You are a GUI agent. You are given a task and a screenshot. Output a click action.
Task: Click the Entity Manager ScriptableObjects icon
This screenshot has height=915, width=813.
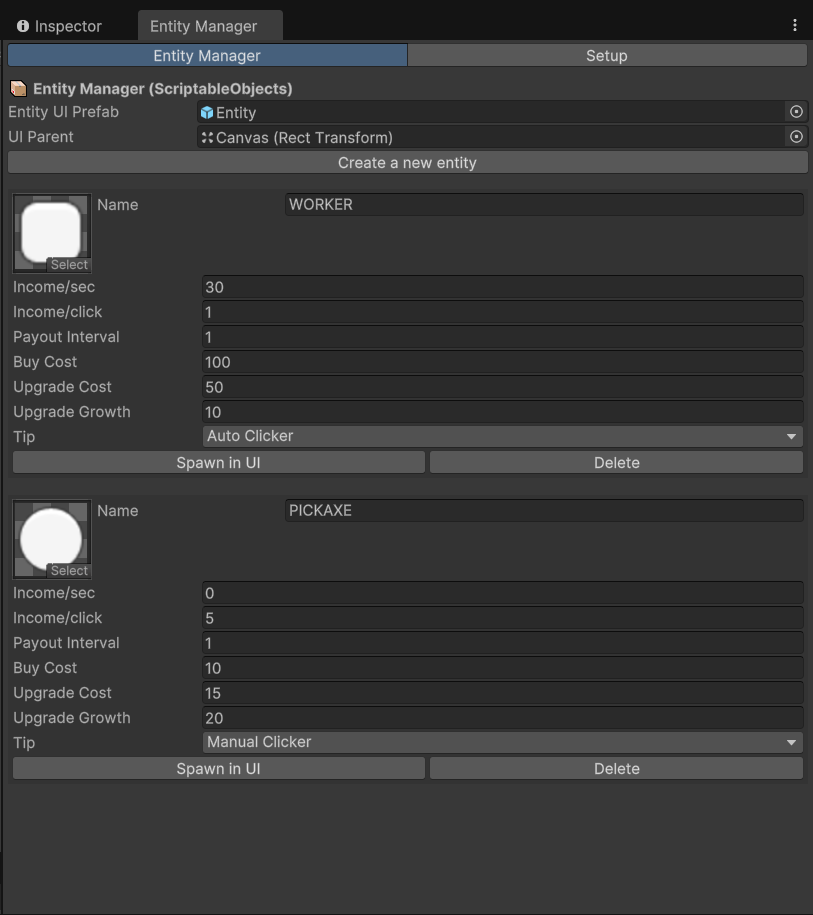click(19, 89)
